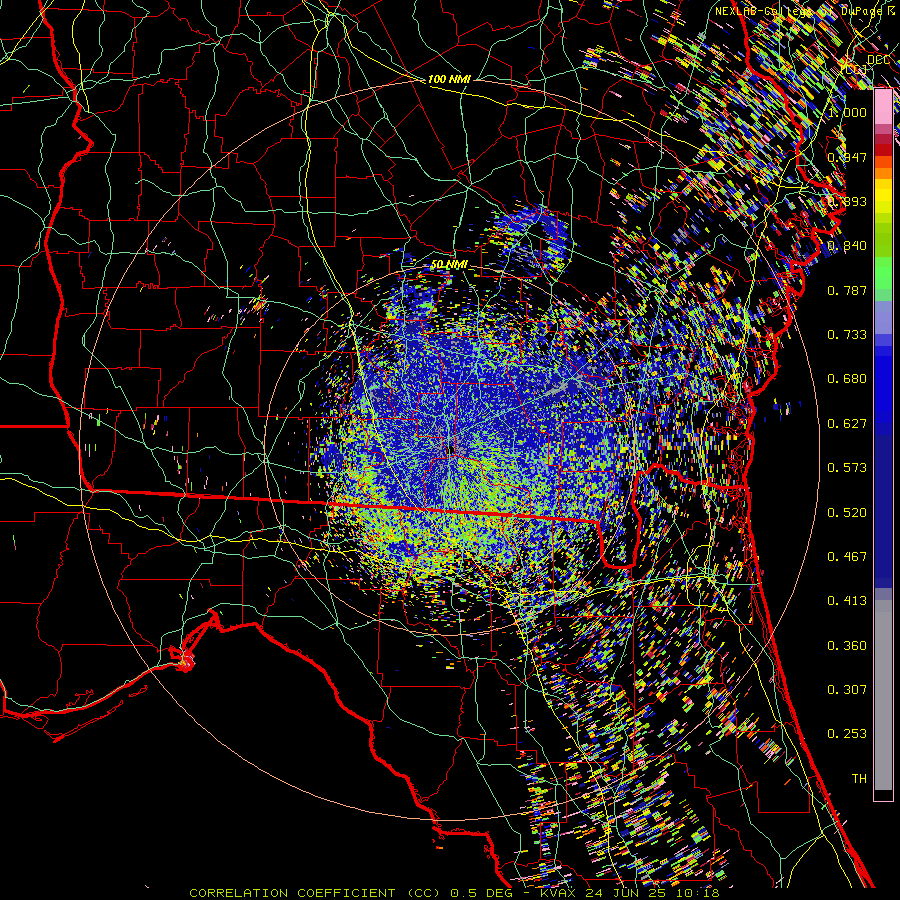900x900 pixels.
Task: Click the 50 NMI range ring label
Action: click(x=449, y=265)
